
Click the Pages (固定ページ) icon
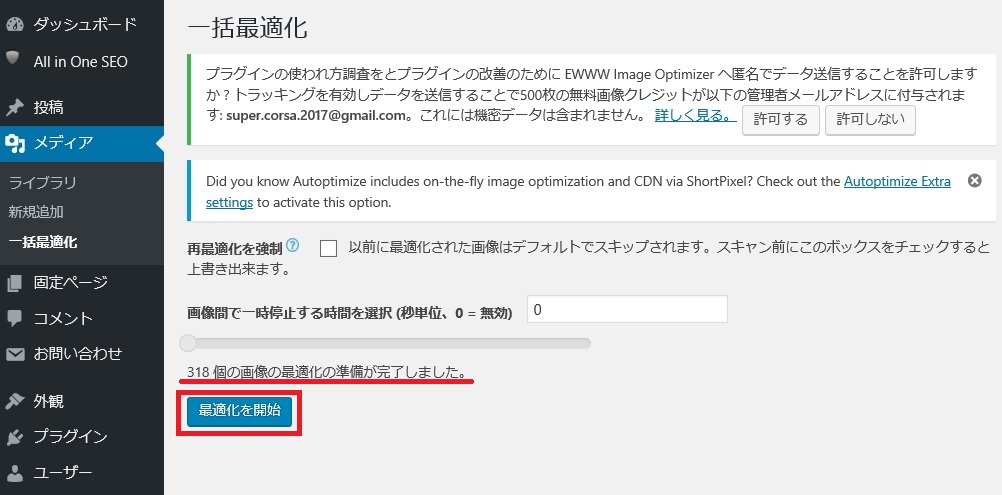[14, 283]
